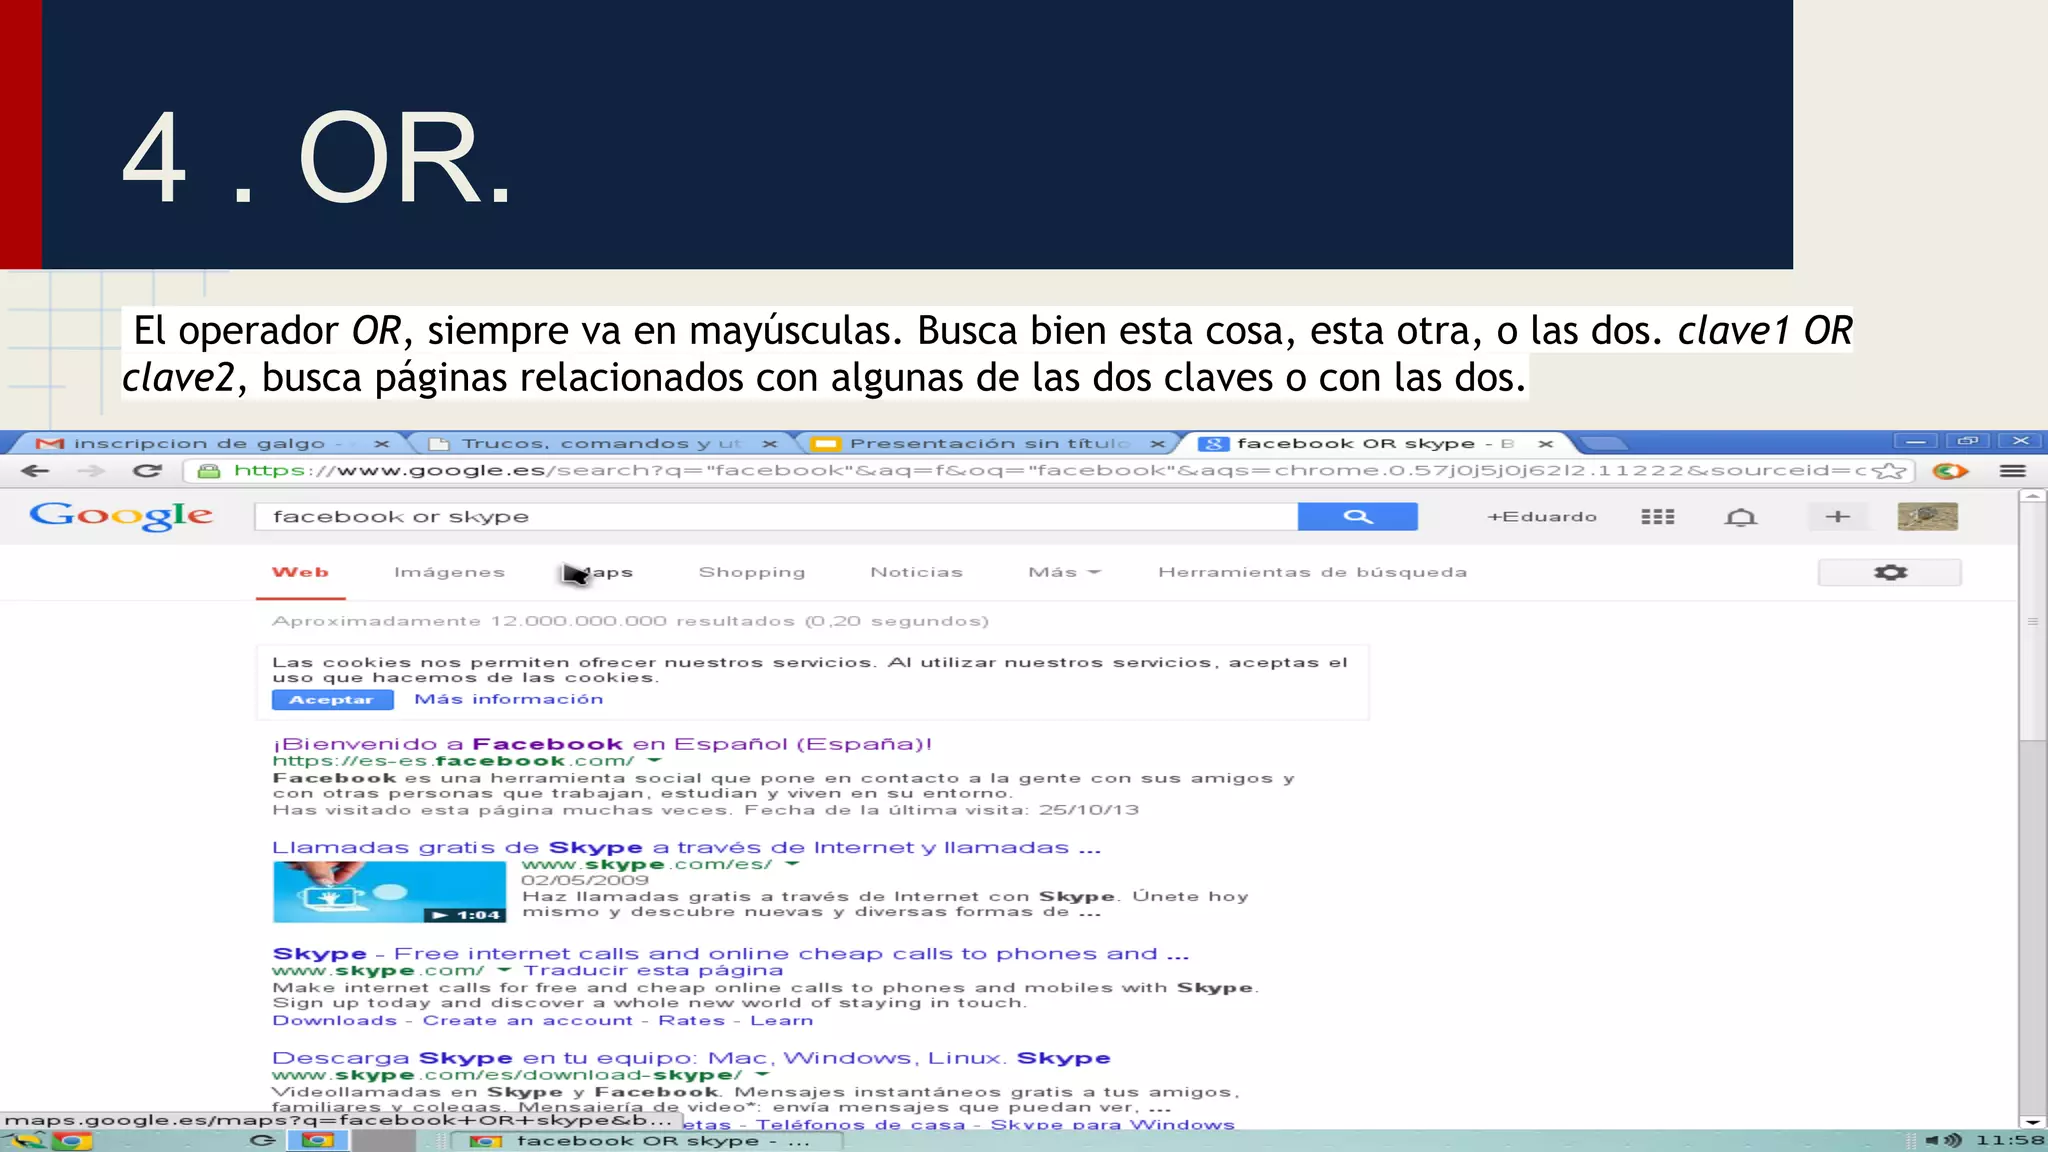
Task: Click Chrome icon in taskbar
Action: tap(71, 1141)
